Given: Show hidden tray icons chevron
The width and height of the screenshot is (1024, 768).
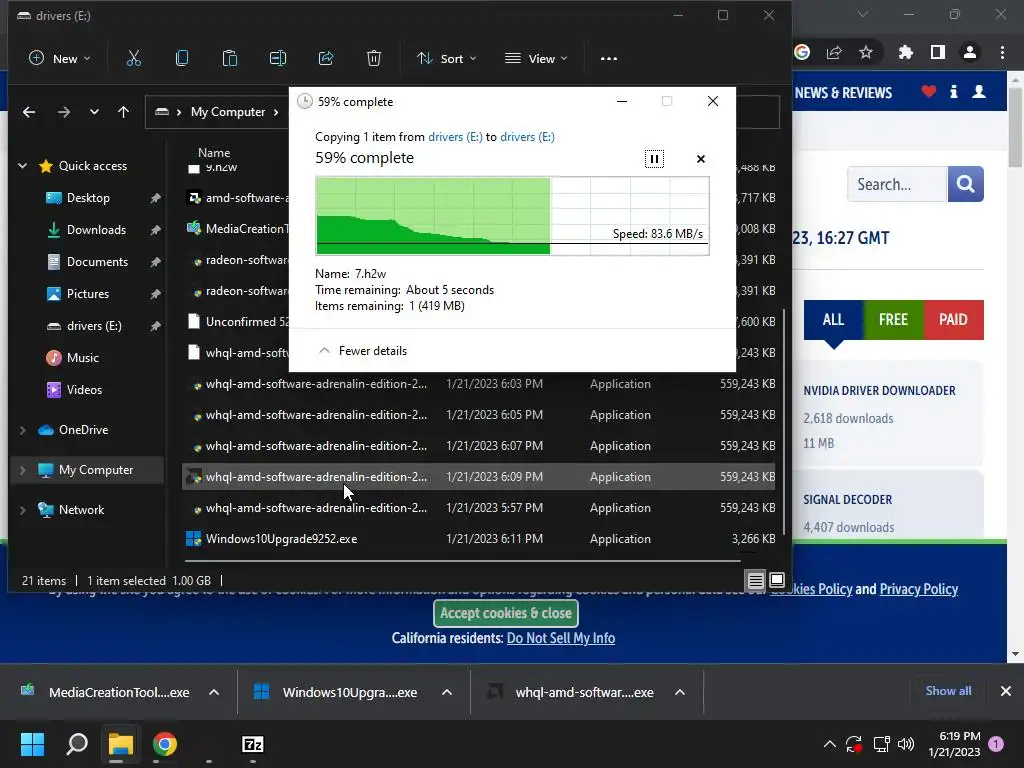Looking at the screenshot, I should click(829, 744).
